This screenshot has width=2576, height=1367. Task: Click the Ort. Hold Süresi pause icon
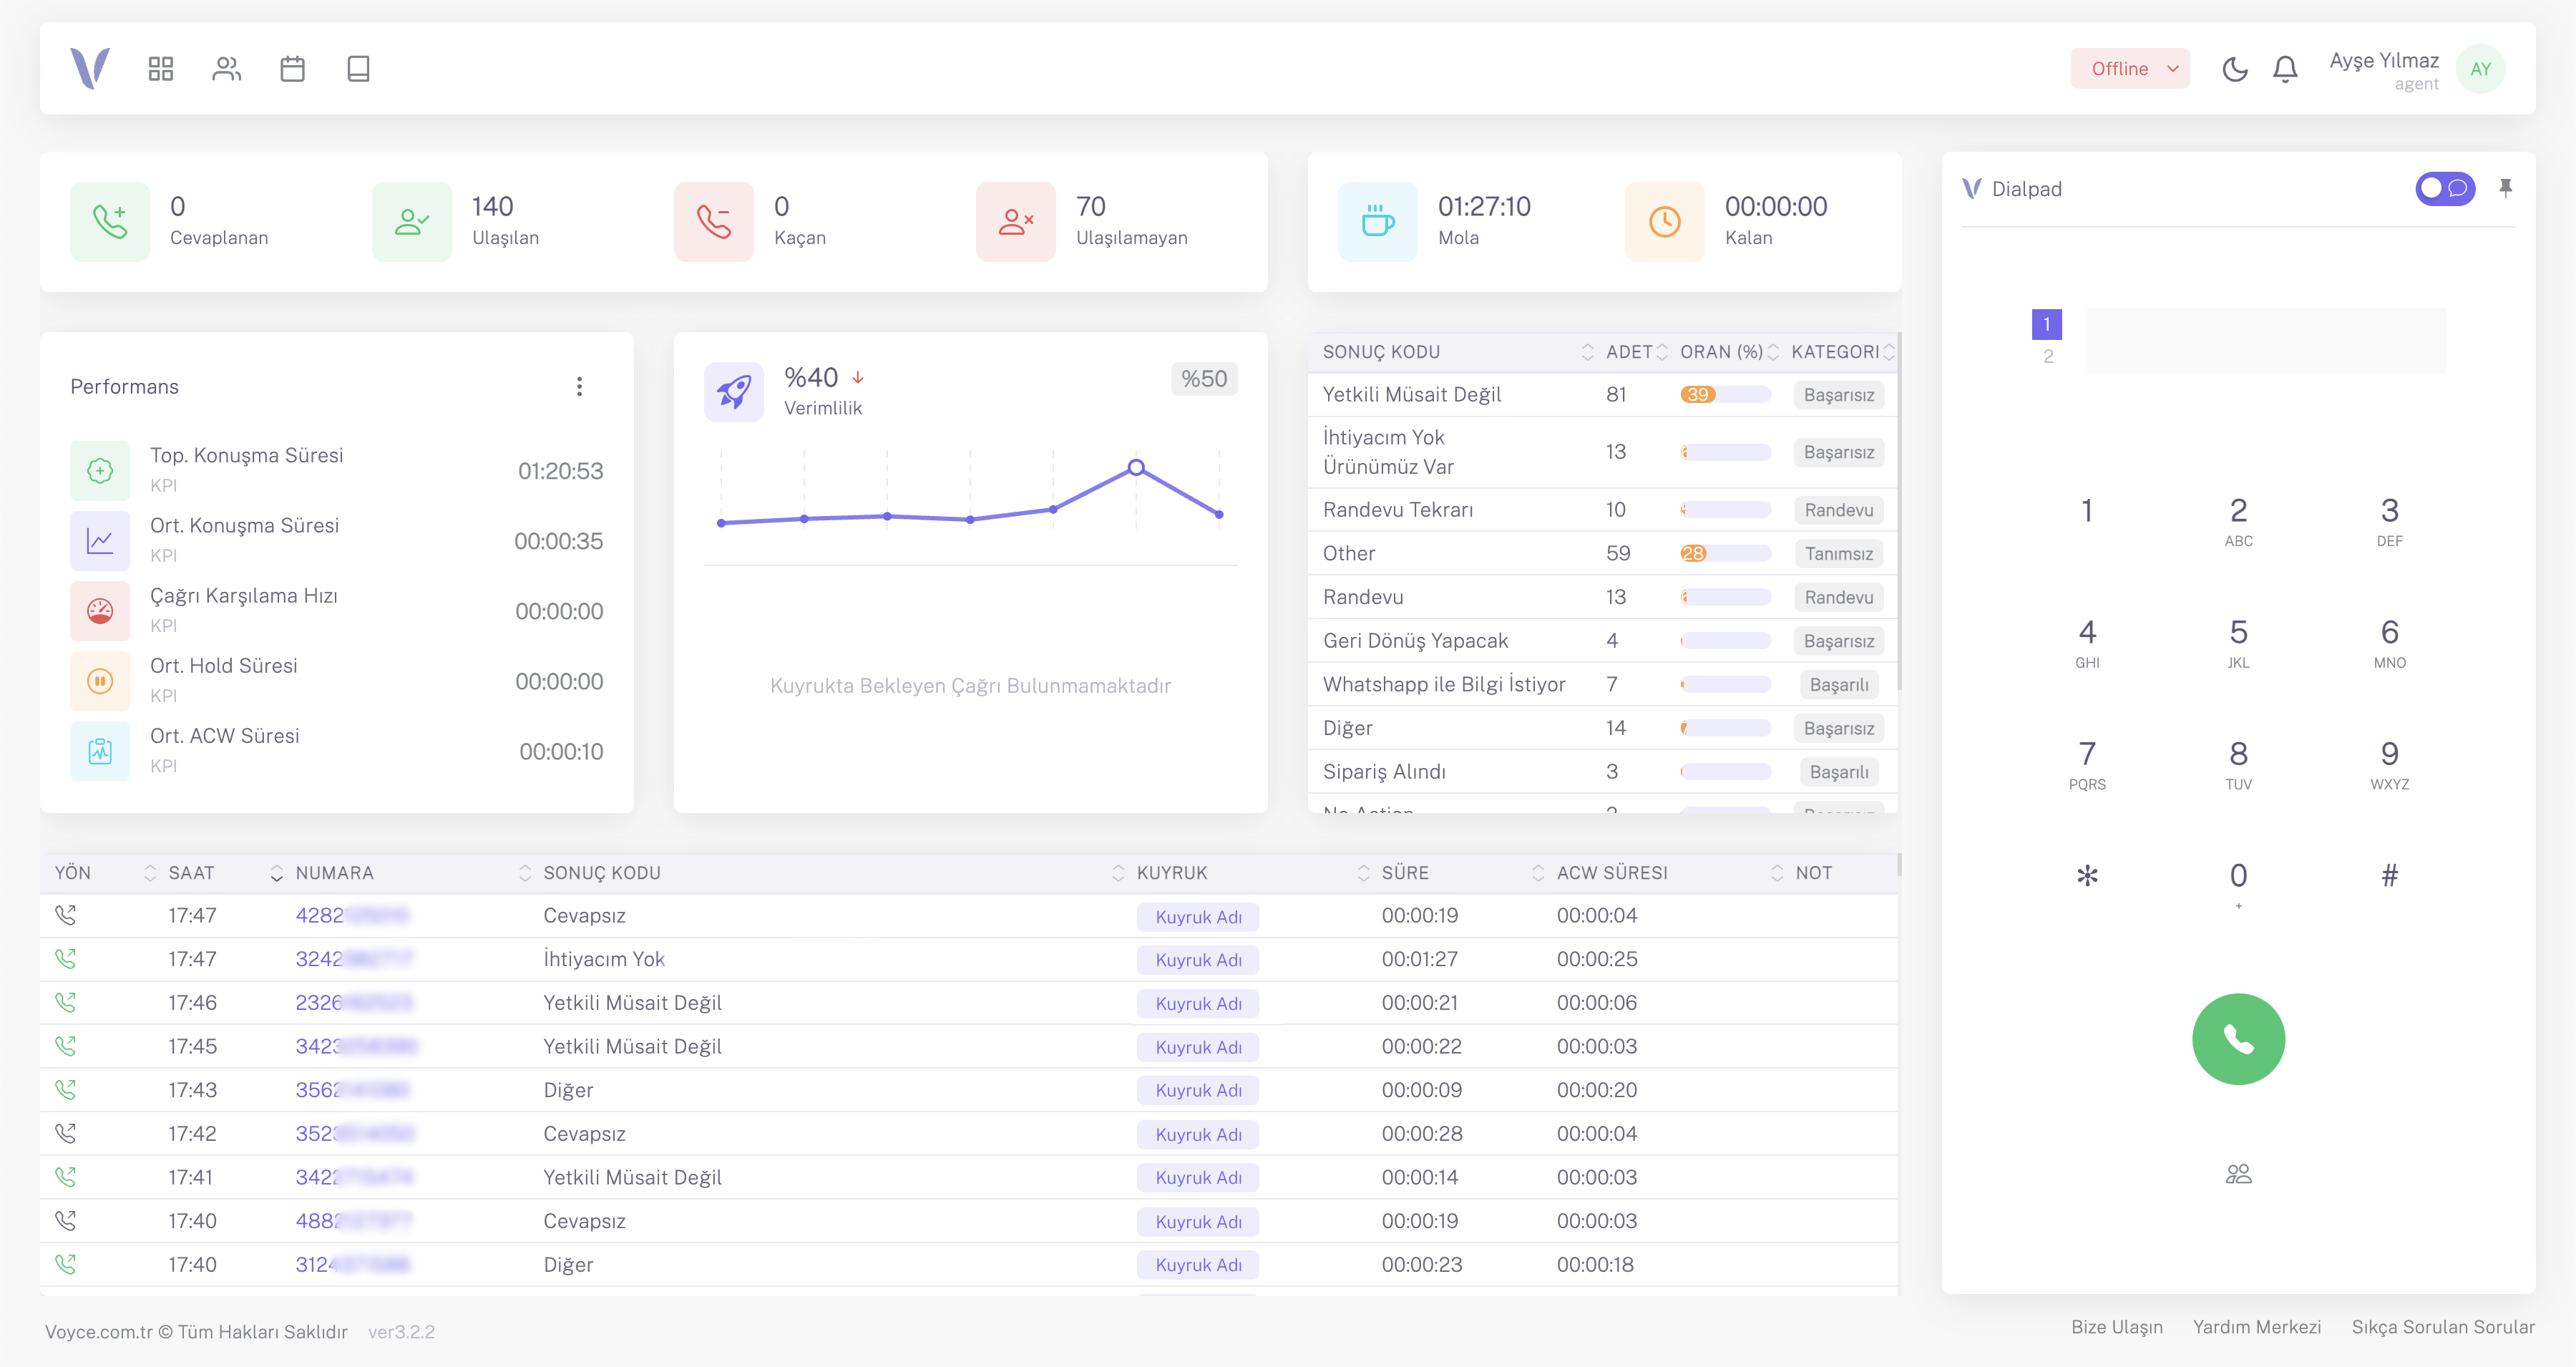coord(100,680)
